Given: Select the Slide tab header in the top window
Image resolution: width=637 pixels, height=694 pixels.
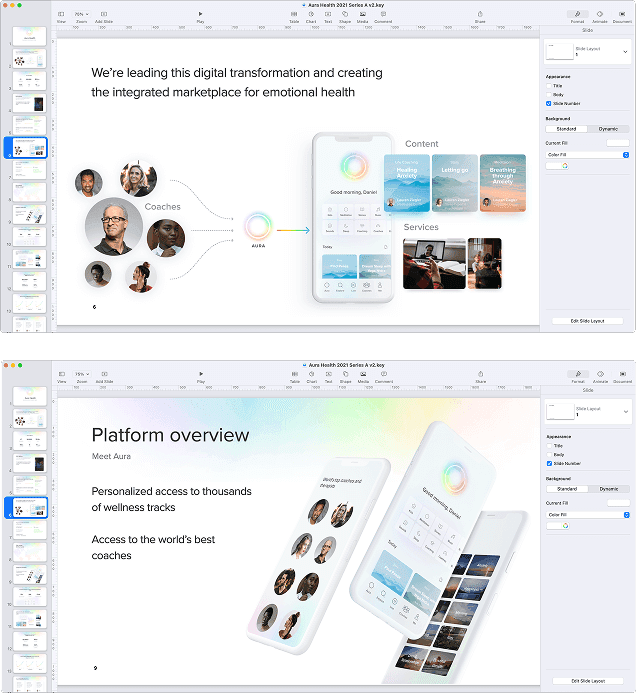Looking at the screenshot, I should [587, 30].
